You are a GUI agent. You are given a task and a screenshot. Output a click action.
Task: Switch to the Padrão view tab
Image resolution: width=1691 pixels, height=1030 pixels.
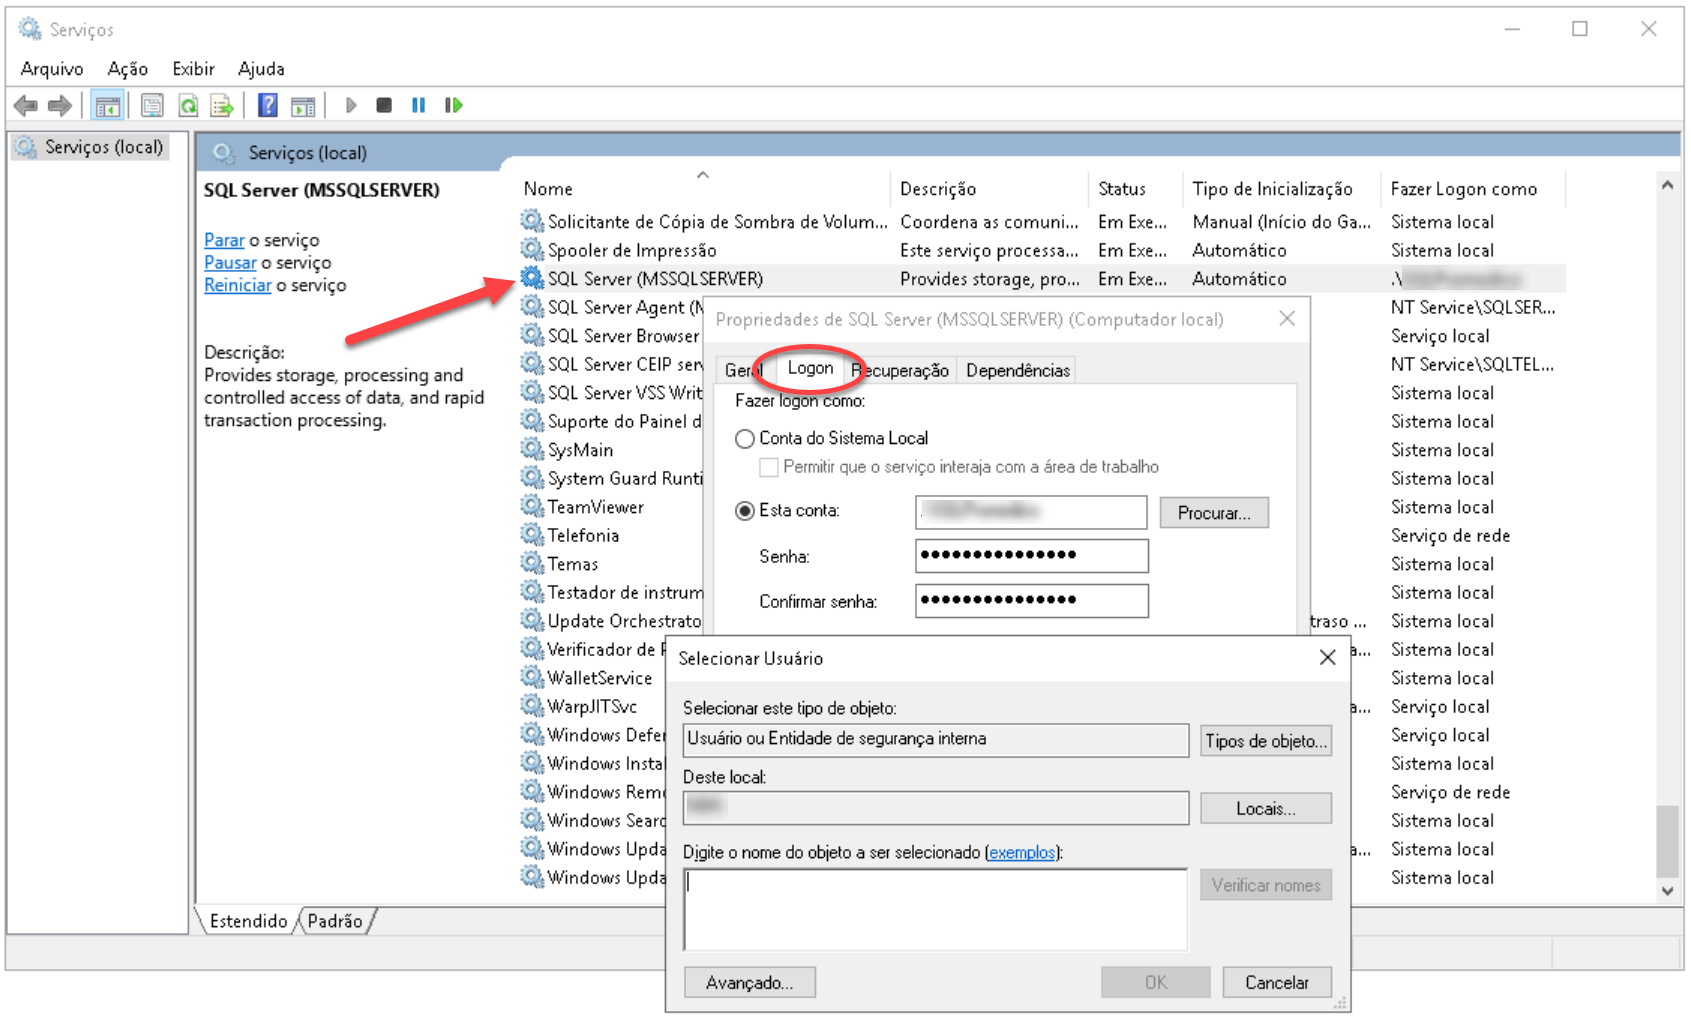pos(335,921)
